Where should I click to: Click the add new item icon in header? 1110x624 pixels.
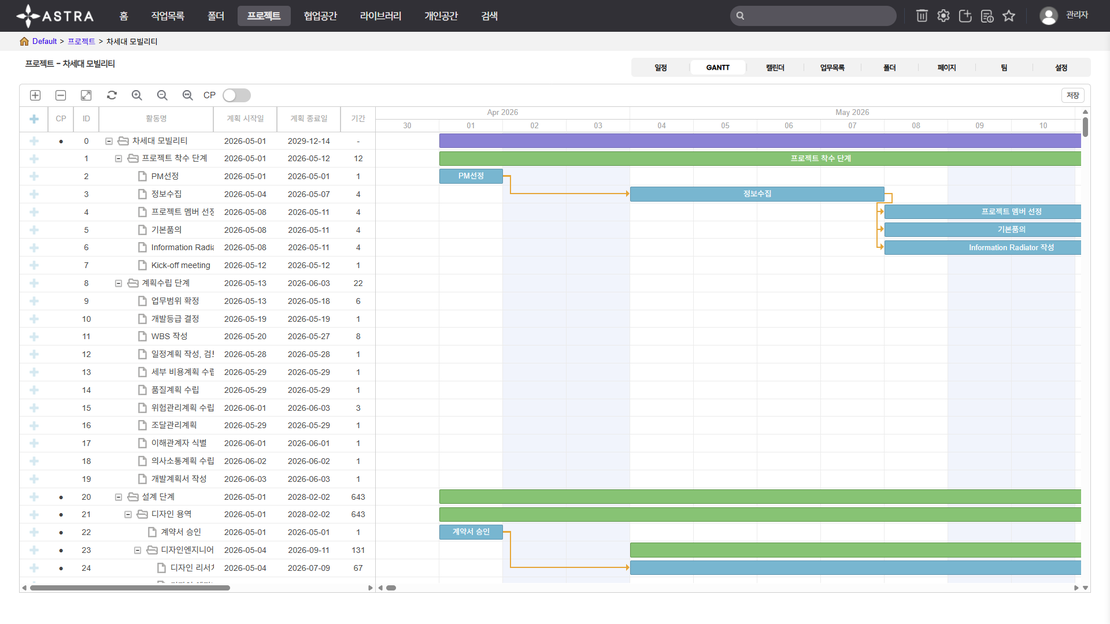point(966,16)
